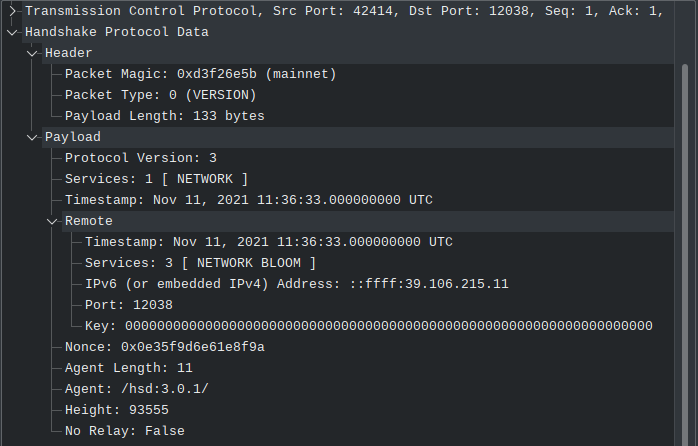Click the Payload Length 133 bytes row
Viewport: 698px width, 446px height.
click(164, 116)
